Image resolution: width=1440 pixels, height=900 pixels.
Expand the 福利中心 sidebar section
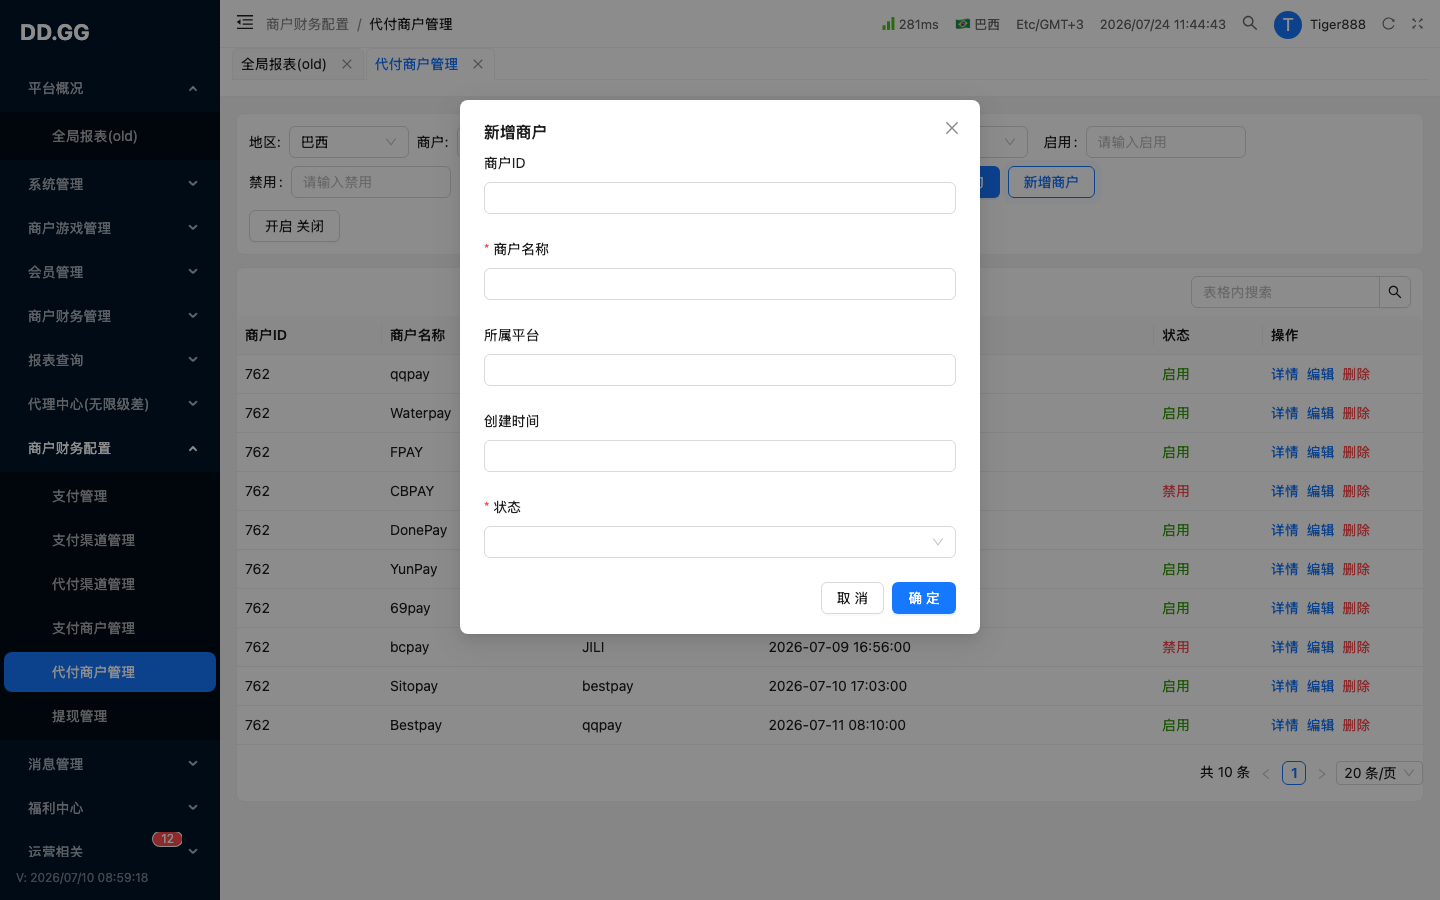[110, 808]
